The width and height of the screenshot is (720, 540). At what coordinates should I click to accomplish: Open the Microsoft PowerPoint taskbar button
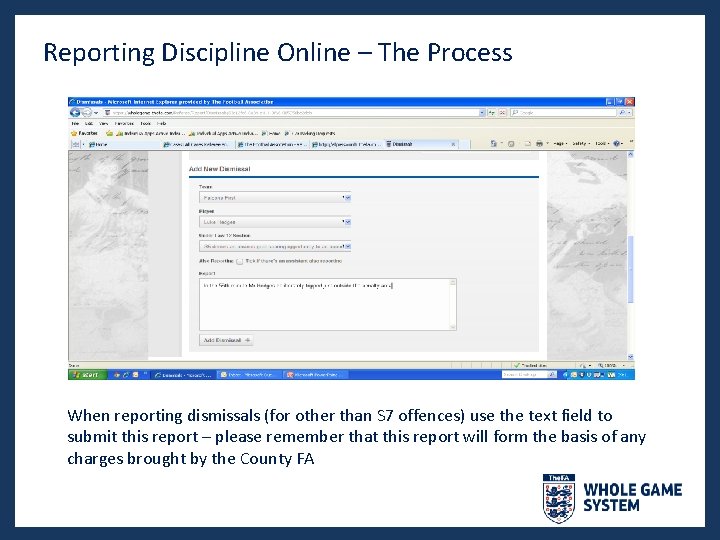click(x=316, y=375)
